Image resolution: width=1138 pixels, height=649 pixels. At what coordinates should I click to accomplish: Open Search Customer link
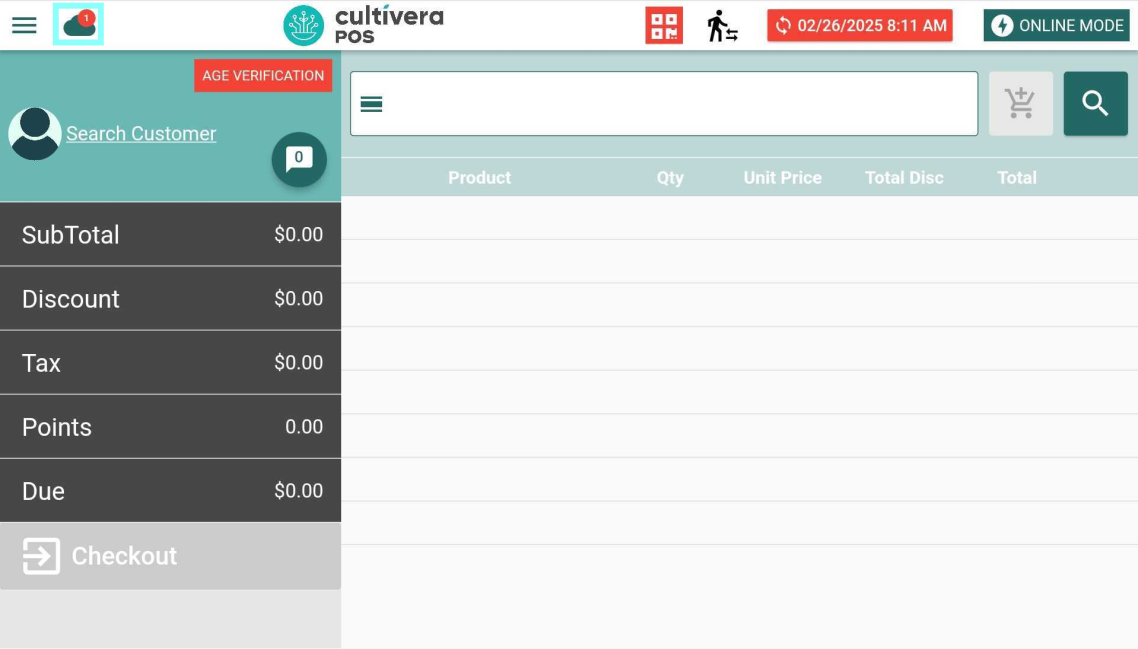coord(141,134)
